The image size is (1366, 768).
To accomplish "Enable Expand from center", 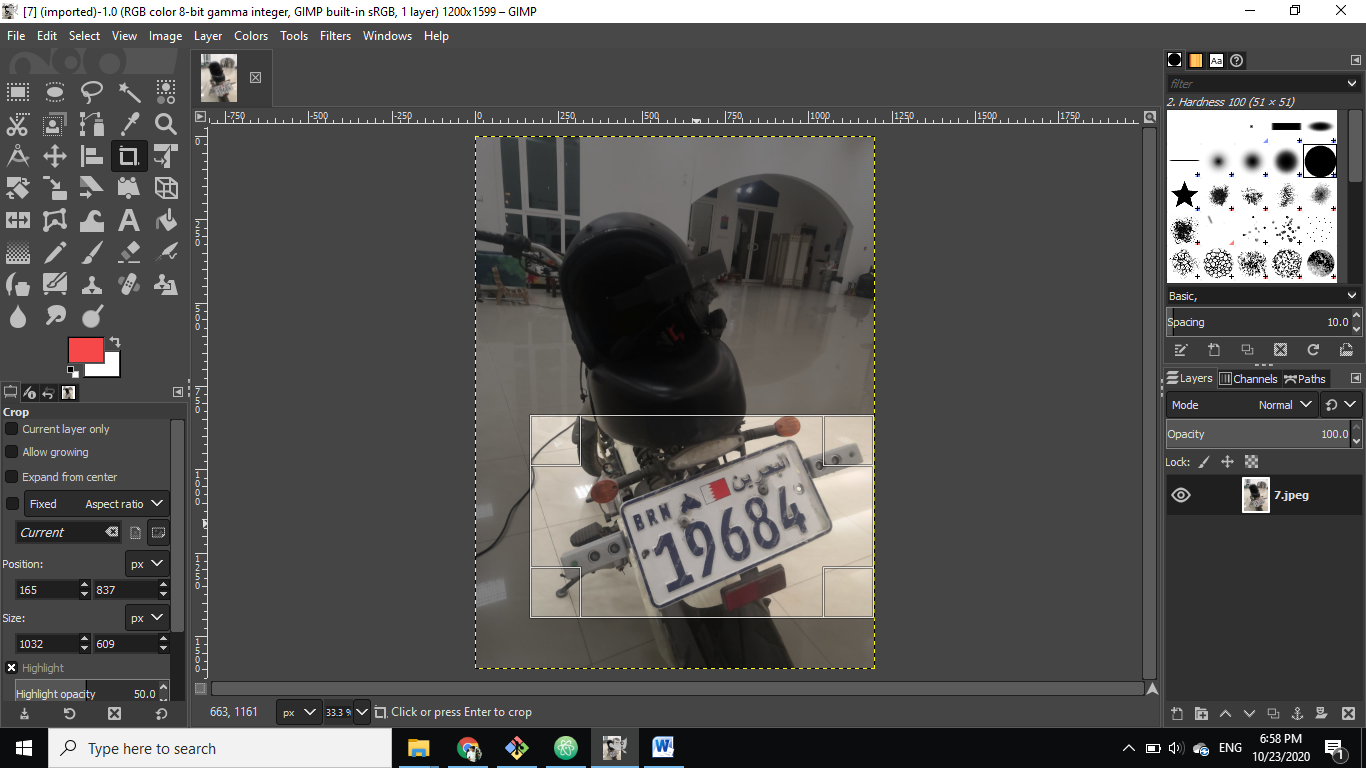I will point(12,477).
